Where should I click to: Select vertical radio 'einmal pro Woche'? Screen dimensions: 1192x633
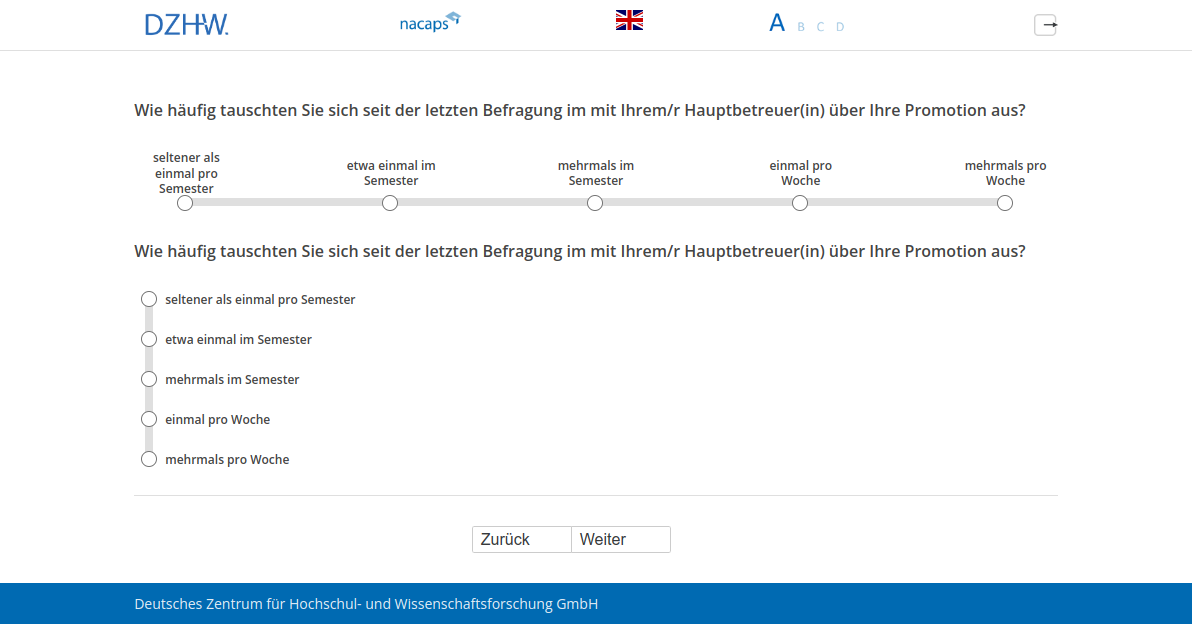149,419
